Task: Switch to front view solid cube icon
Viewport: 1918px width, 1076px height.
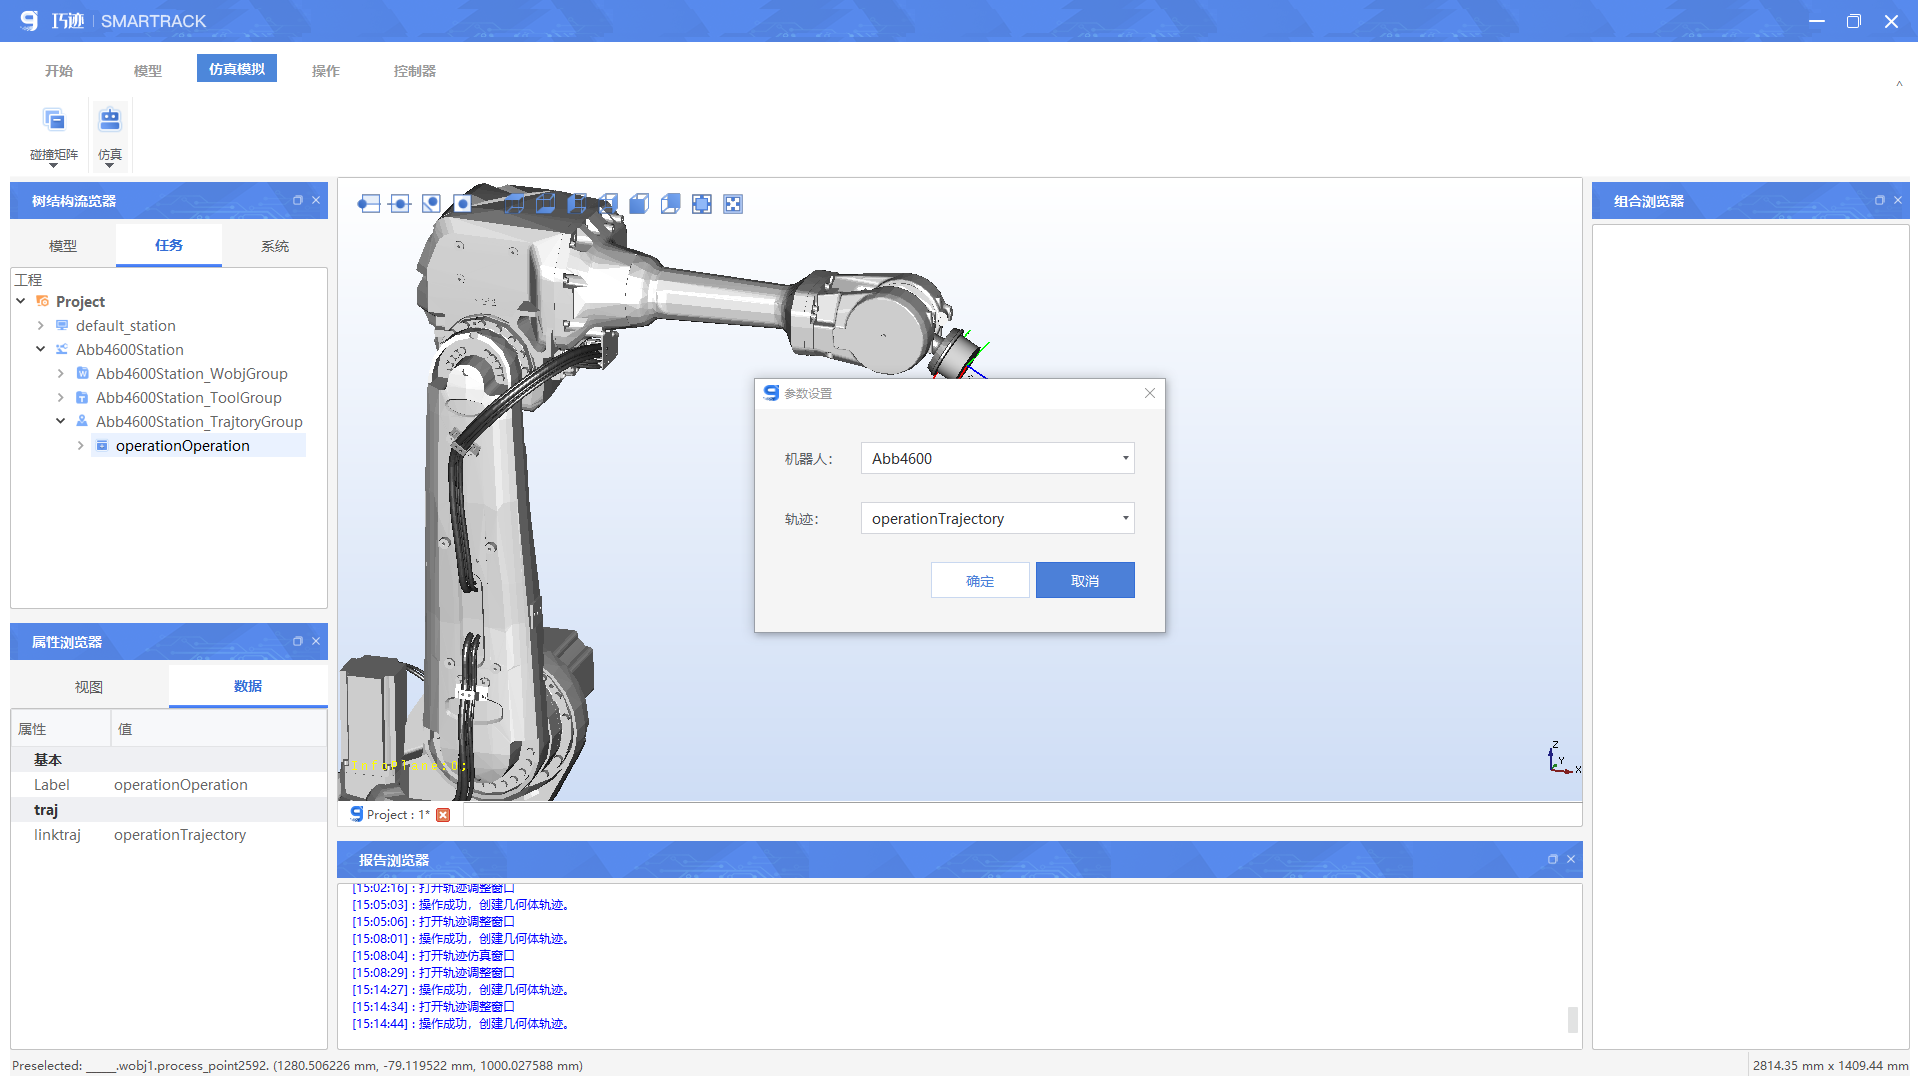Action: coord(639,204)
